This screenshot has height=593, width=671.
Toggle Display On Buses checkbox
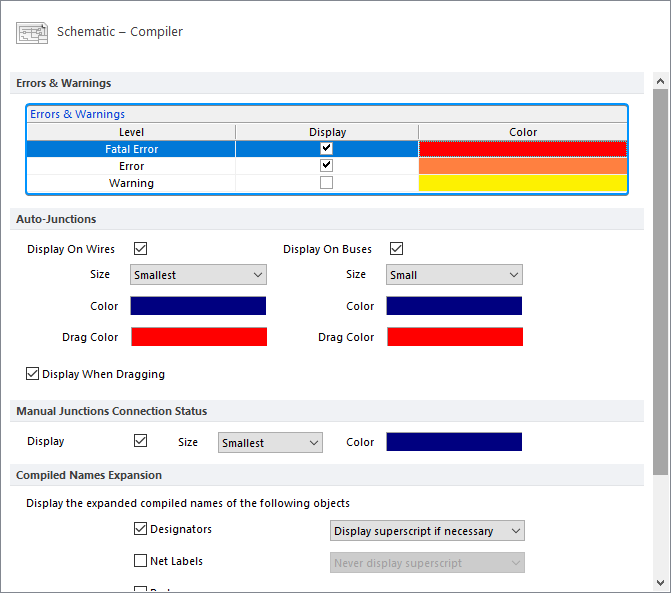(x=396, y=249)
